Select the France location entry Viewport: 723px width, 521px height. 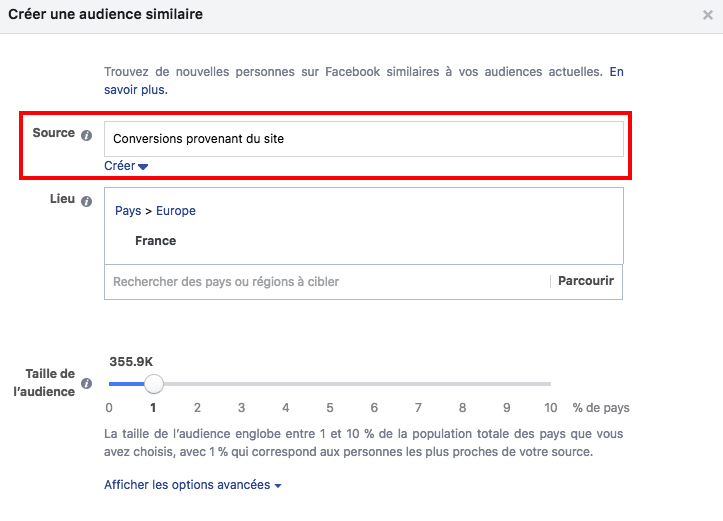(x=156, y=241)
